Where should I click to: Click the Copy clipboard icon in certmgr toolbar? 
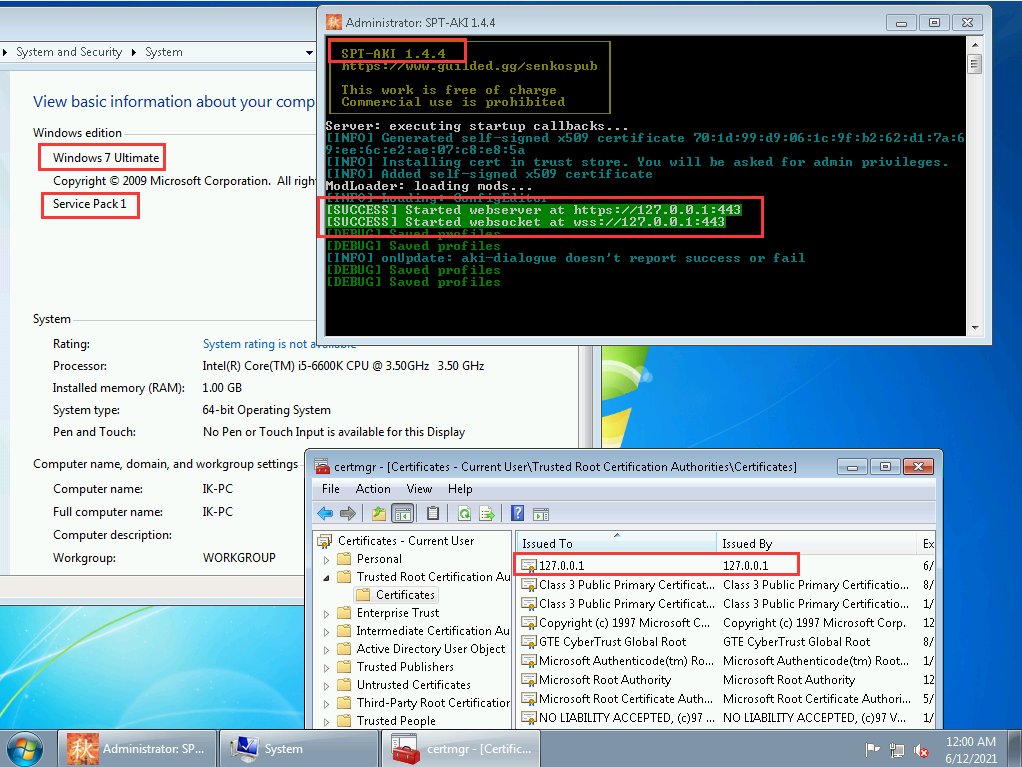[433, 514]
